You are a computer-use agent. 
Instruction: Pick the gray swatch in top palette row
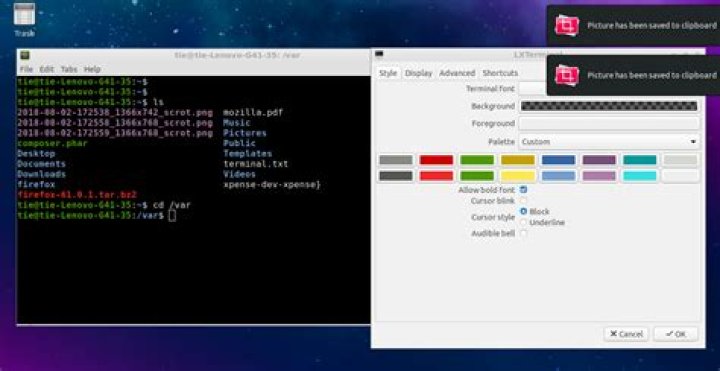point(395,160)
